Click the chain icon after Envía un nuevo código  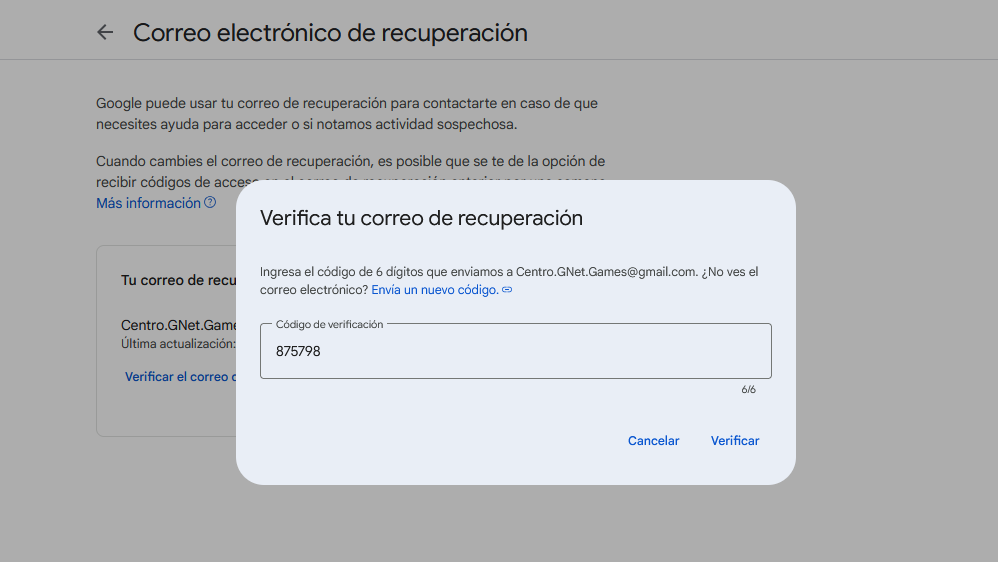pos(507,290)
